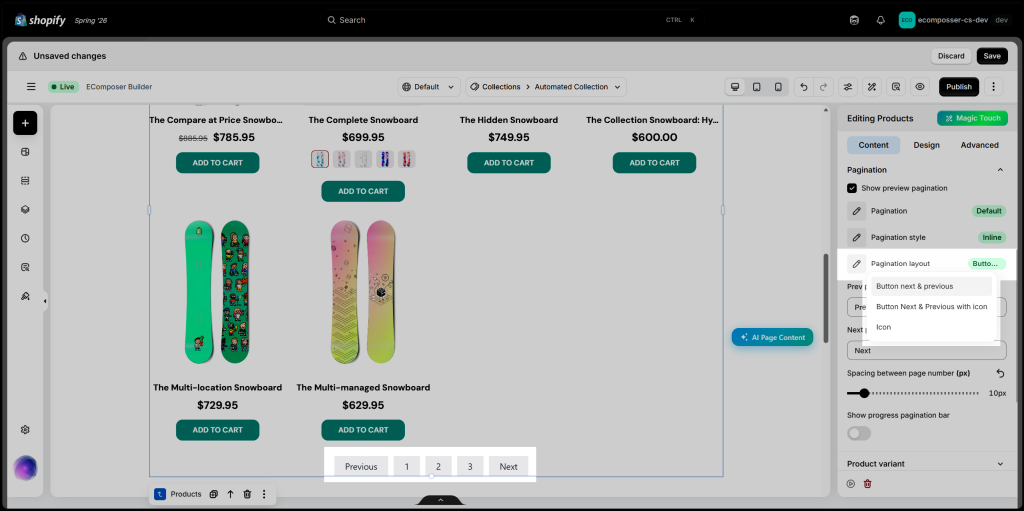The width and height of the screenshot is (1024, 511).
Task: Duplicate the Products element
Action: tap(214, 495)
